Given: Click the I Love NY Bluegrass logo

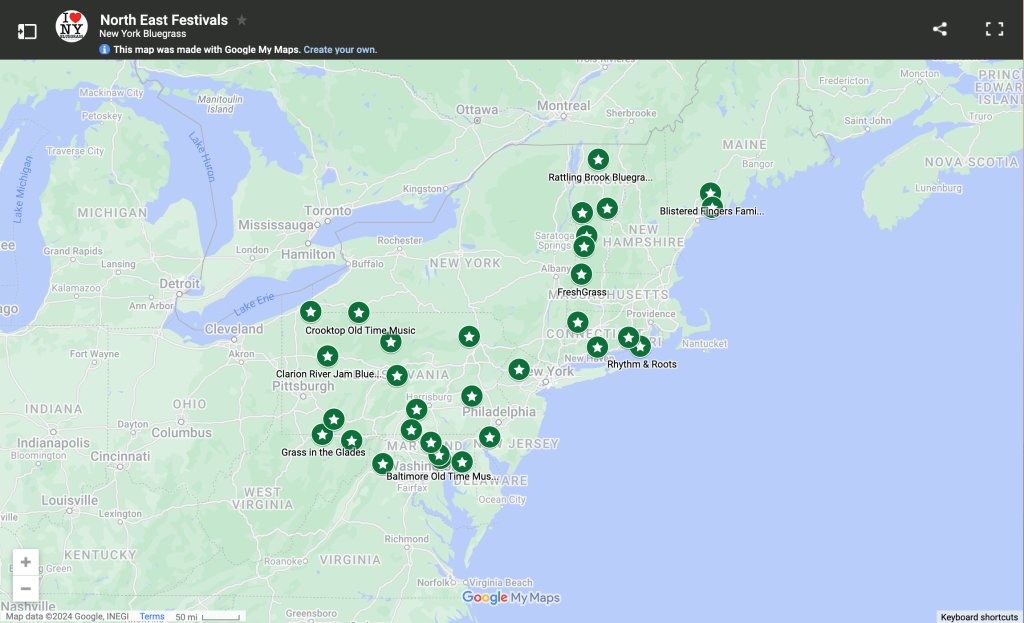Looking at the screenshot, I should click(x=72, y=27).
